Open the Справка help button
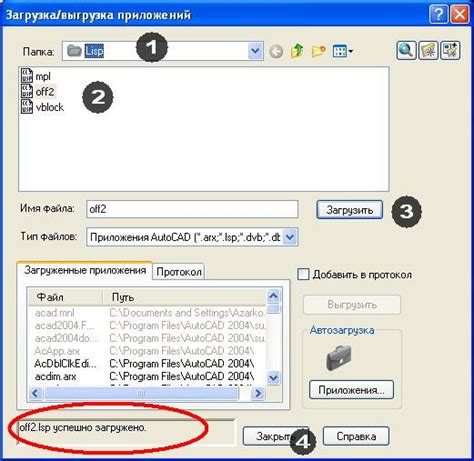This screenshot has width=474, height=461. [x=356, y=436]
